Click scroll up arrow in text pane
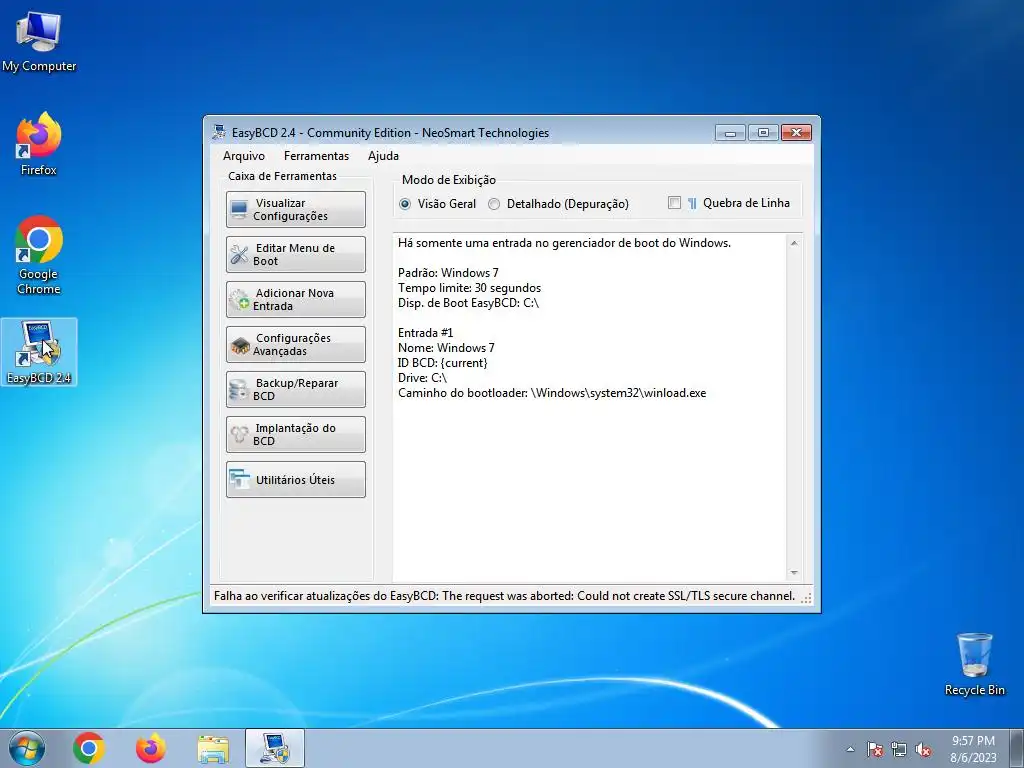Screen dimensions: 1024x768 coord(794,243)
